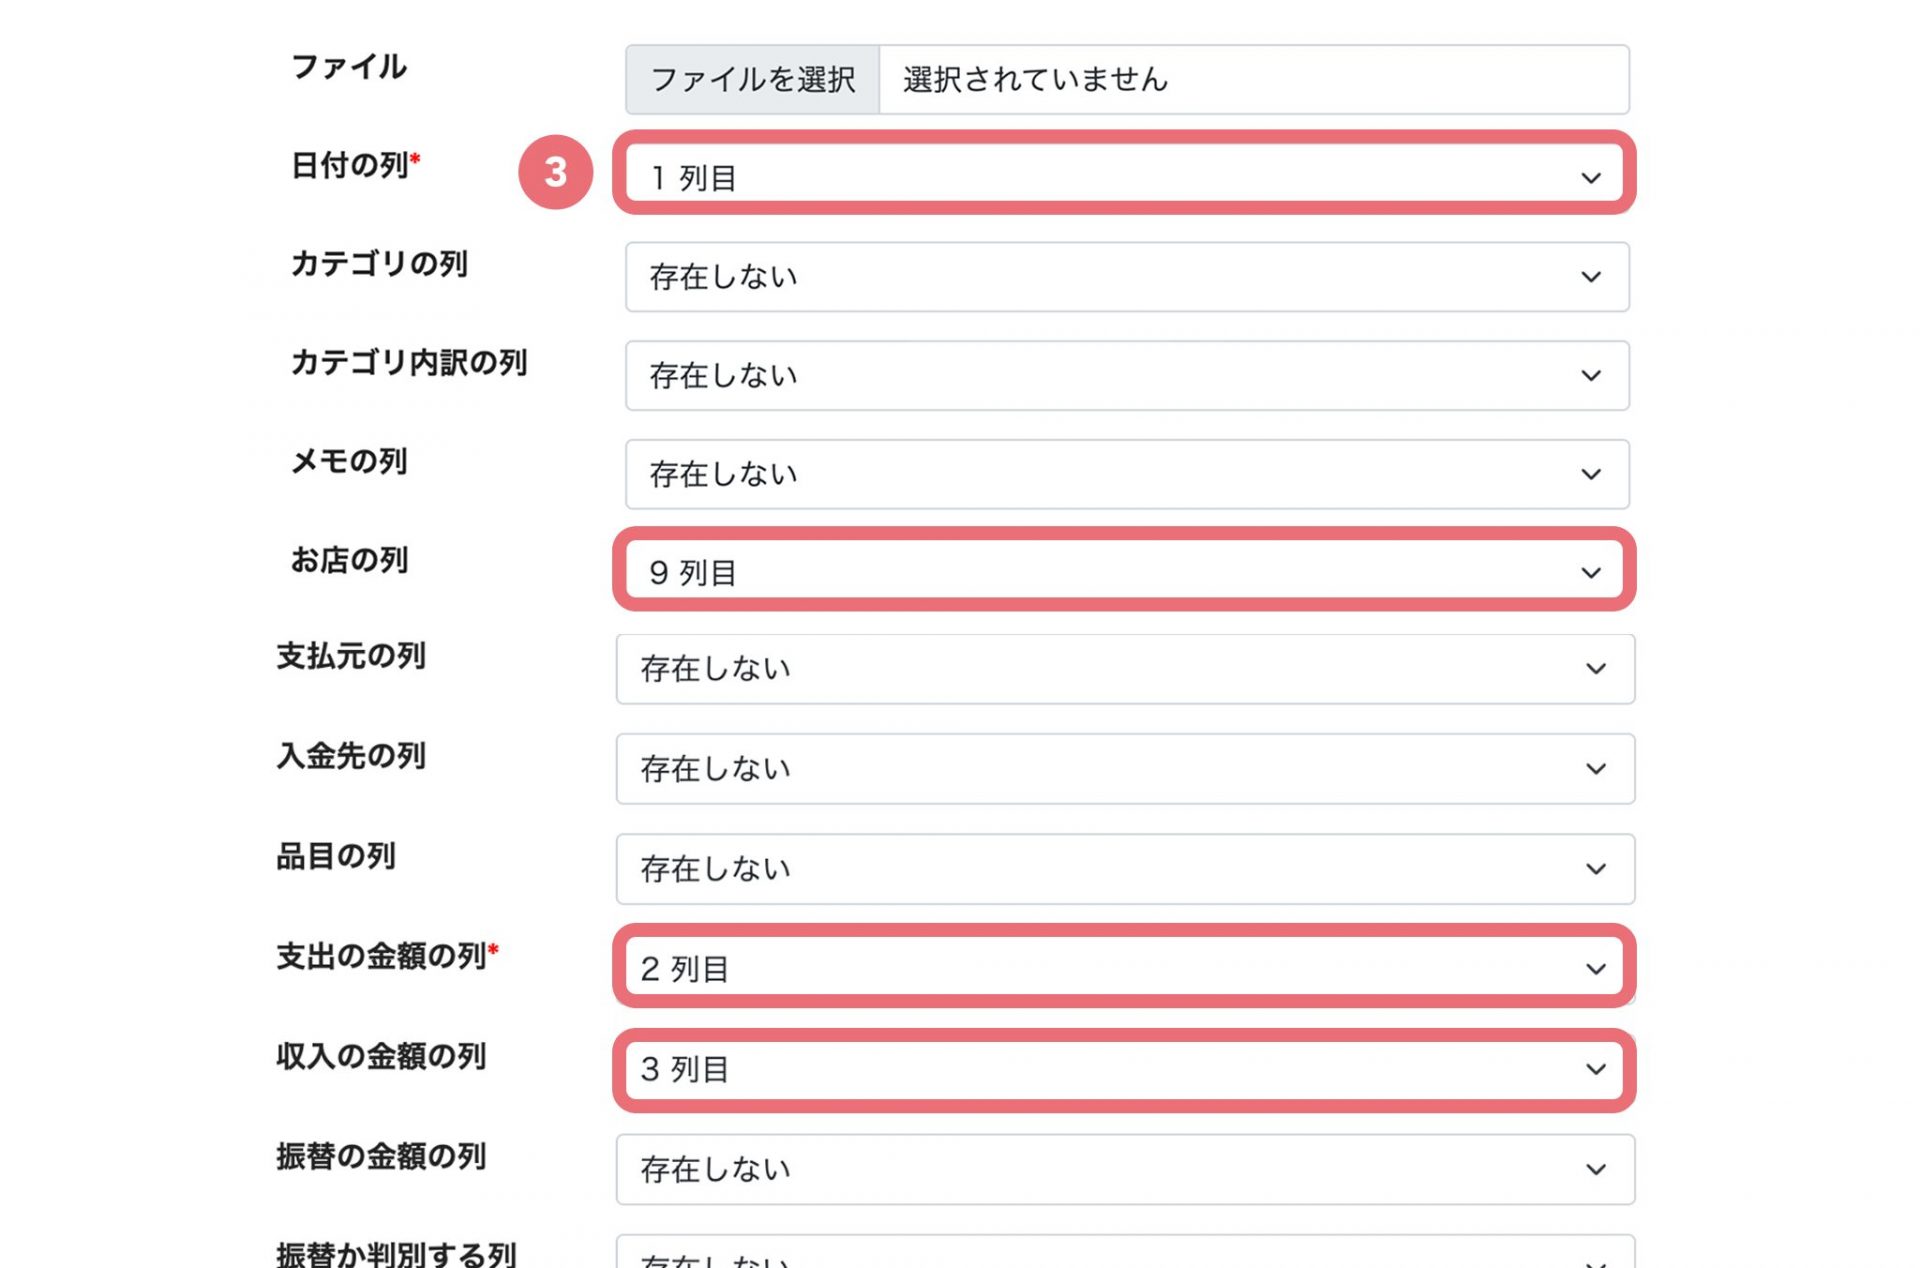This screenshot has height=1268, width=1920.
Task: Click chevron arrow of 支出の金額の列 select
Action: 1595,969
